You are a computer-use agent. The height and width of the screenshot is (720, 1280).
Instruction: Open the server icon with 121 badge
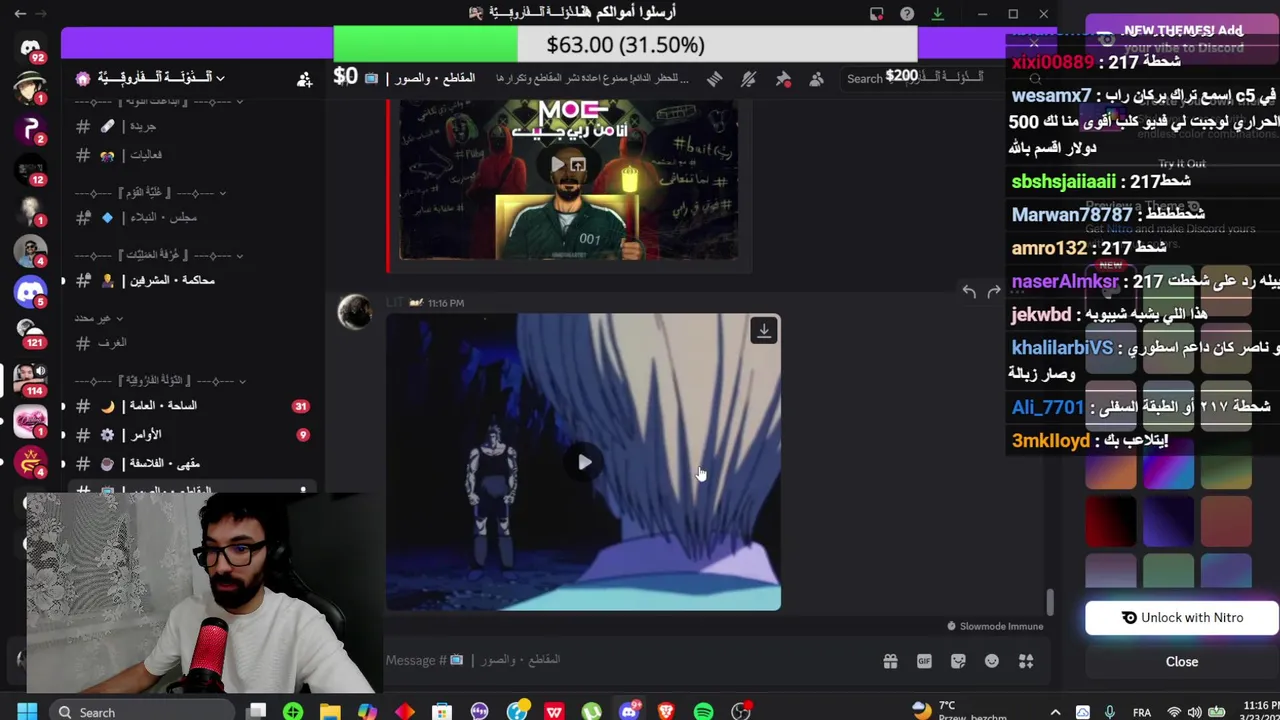coord(30,332)
